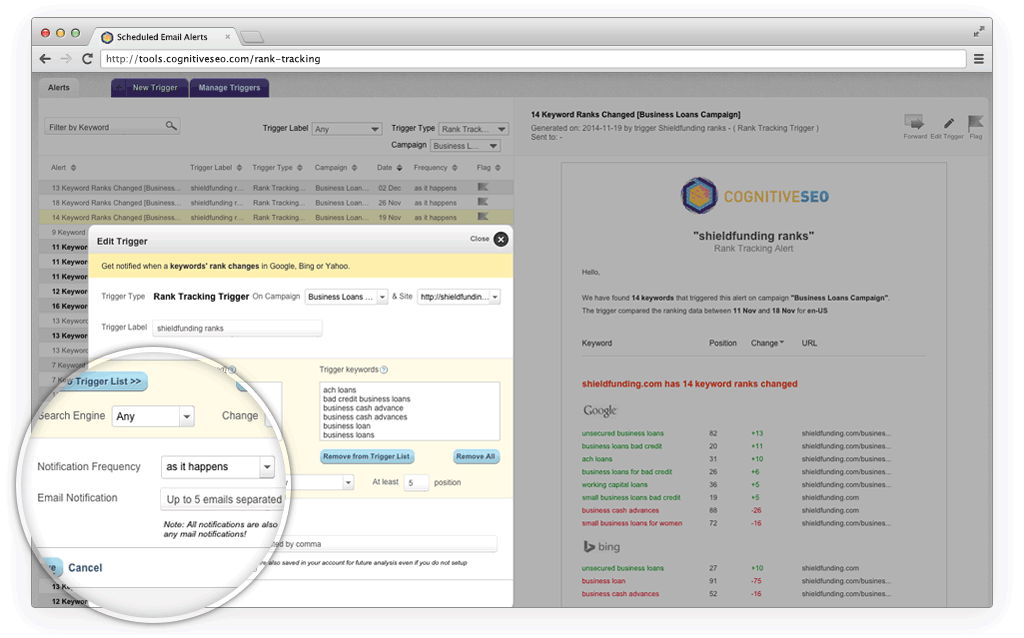The width and height of the screenshot is (1024, 638).
Task: Click 'unsecured business loans' under Google
Action: pos(622,433)
